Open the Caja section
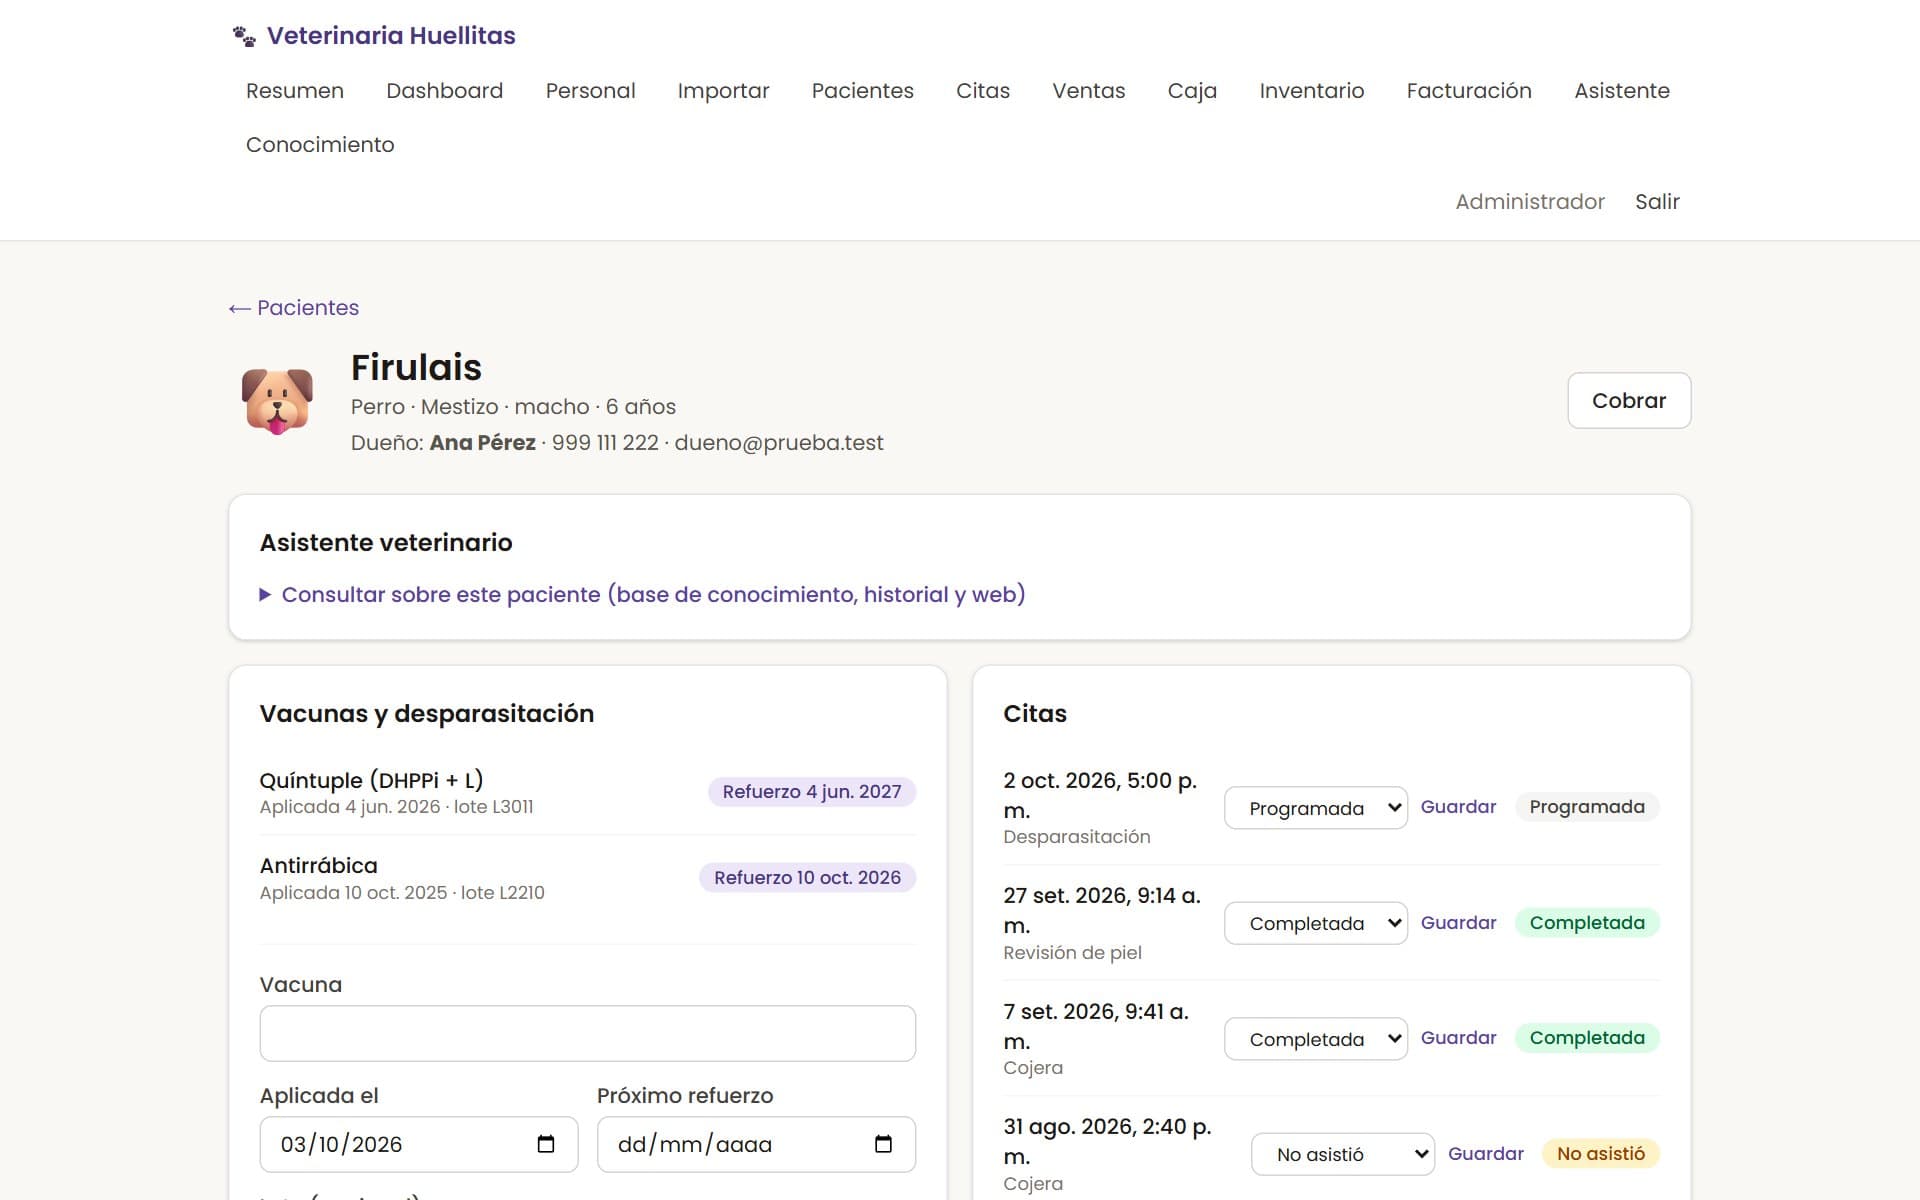Viewport: 1920px width, 1200px height. (x=1192, y=91)
